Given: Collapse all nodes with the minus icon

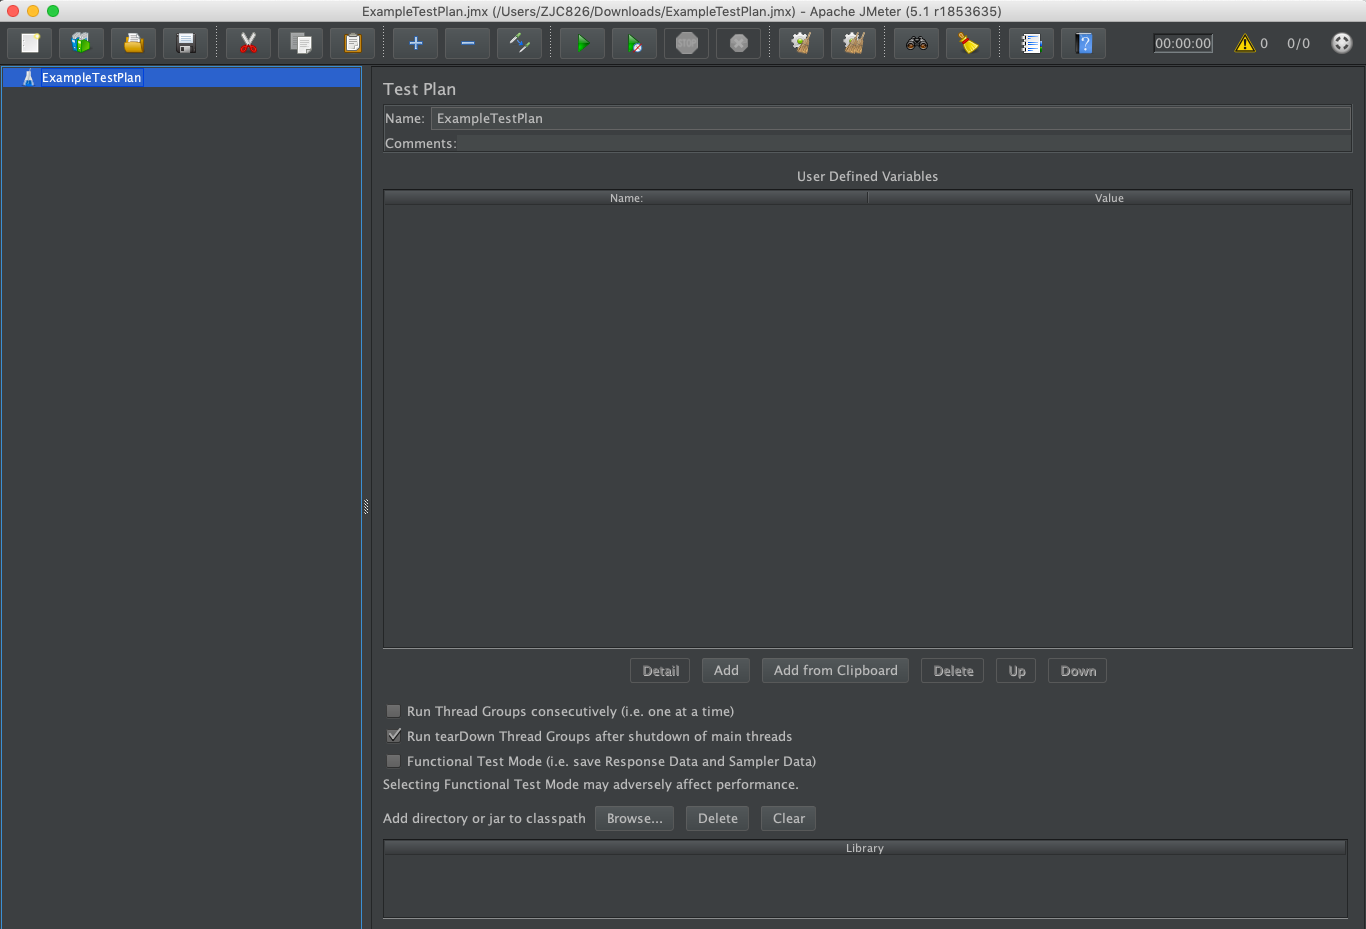Looking at the screenshot, I should (468, 43).
